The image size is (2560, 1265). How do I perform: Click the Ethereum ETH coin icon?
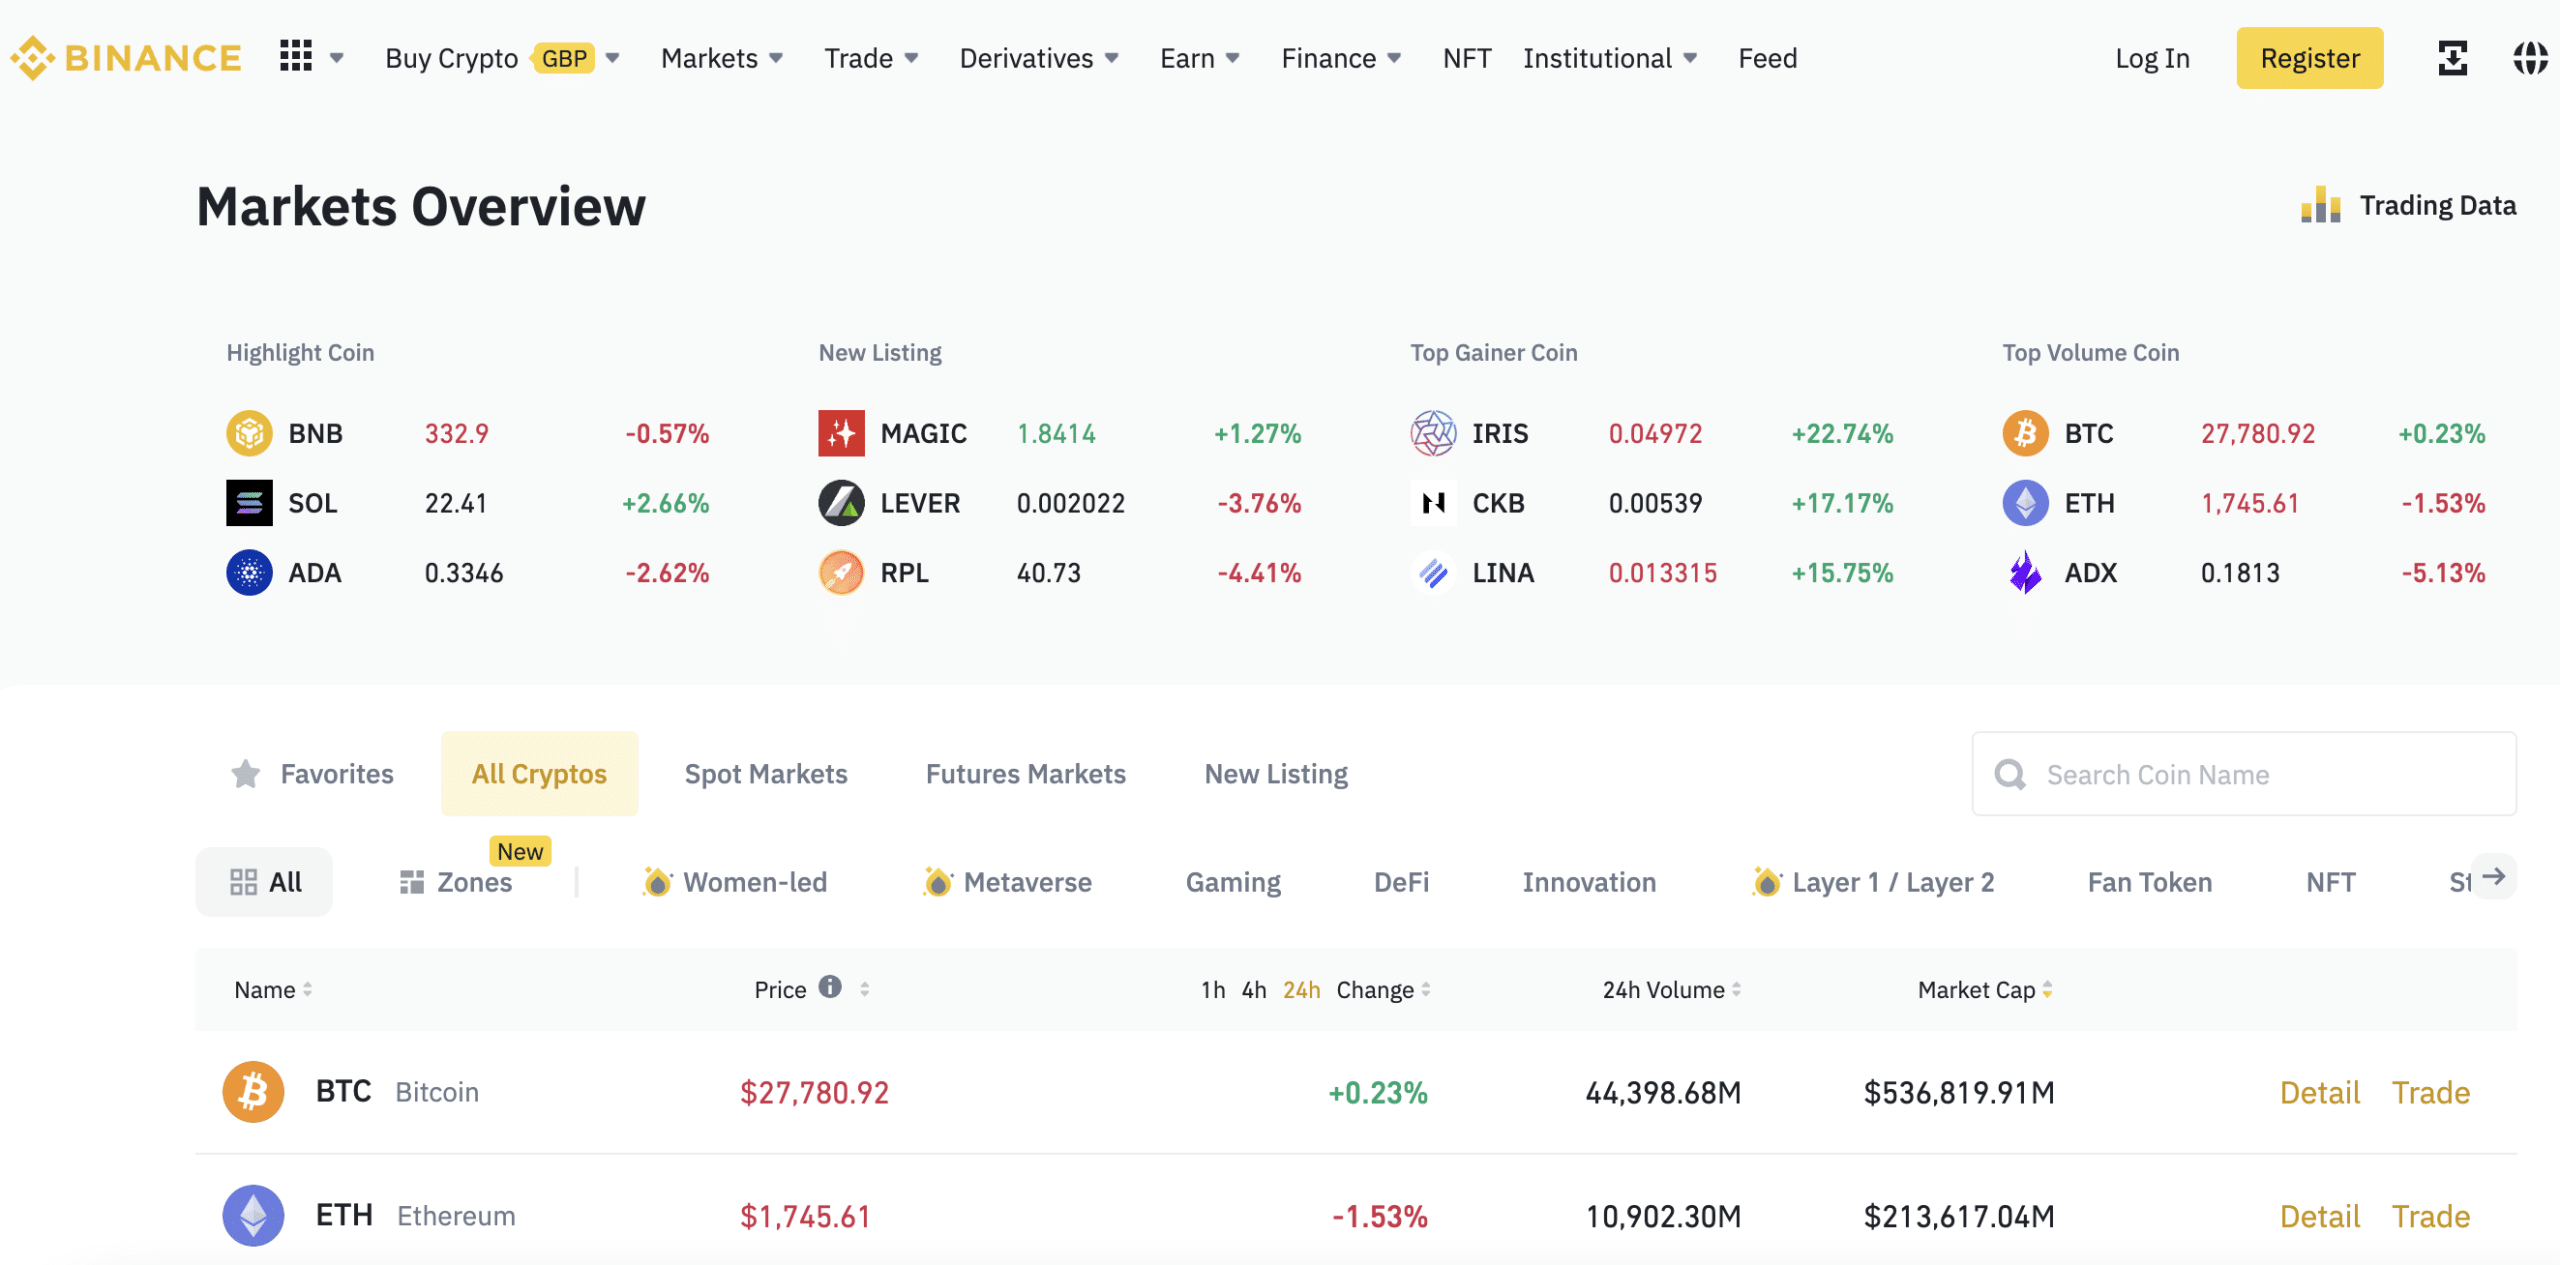coord(253,1213)
